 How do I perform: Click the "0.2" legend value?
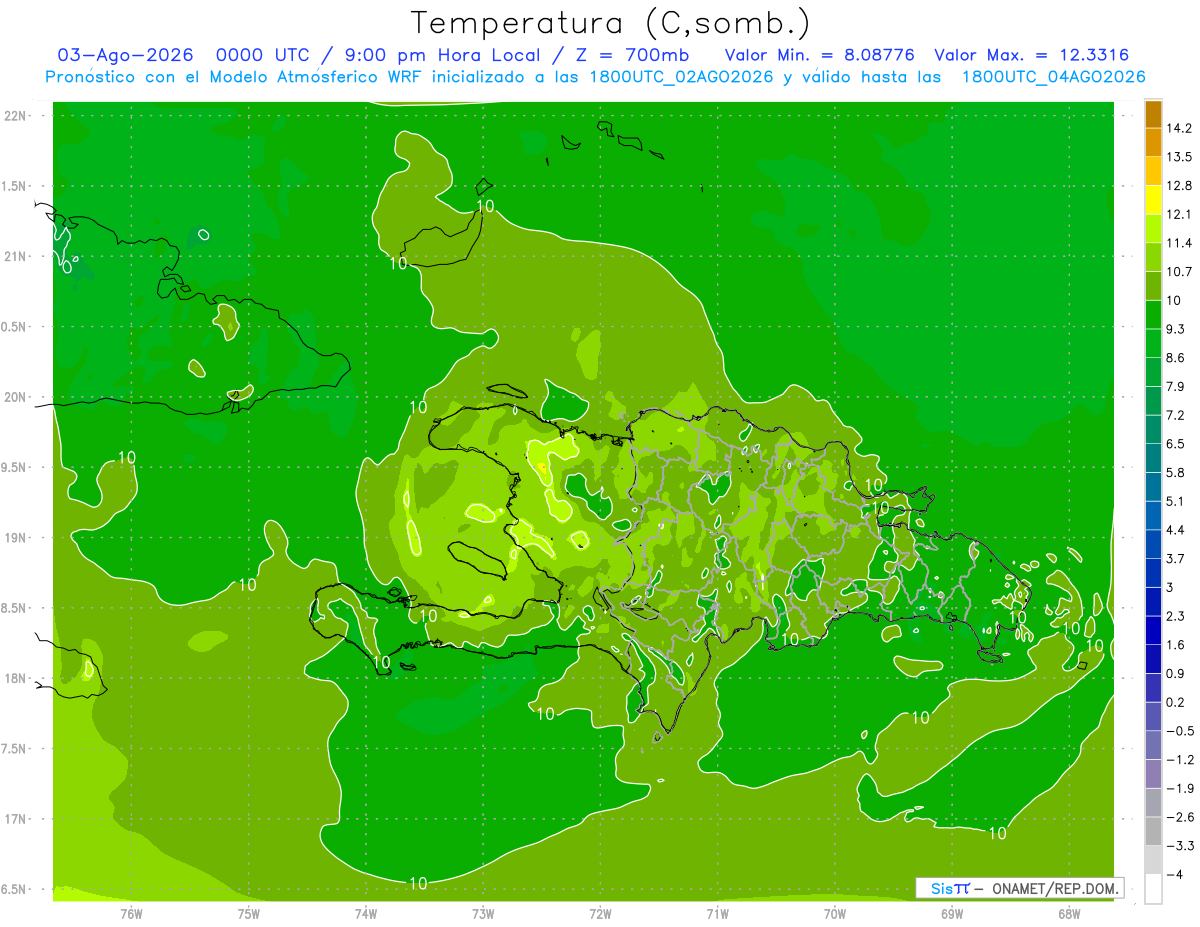1175,702
